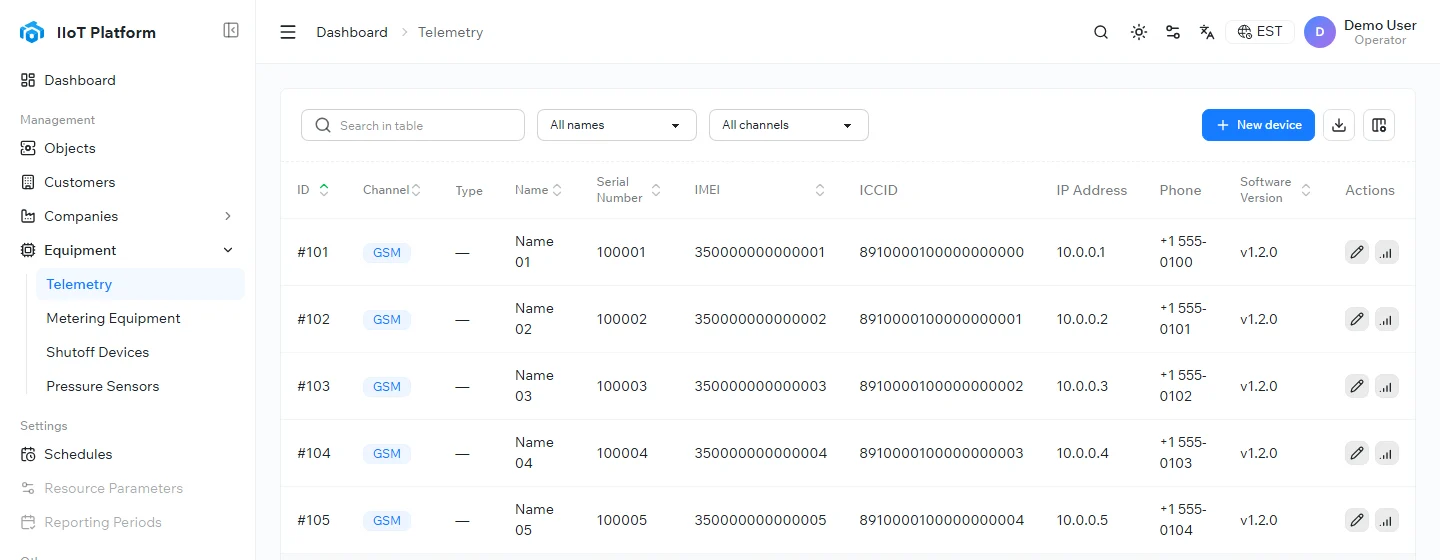Open Telemetry in the sidebar
Image resolution: width=1440 pixels, height=560 pixels.
click(140, 284)
